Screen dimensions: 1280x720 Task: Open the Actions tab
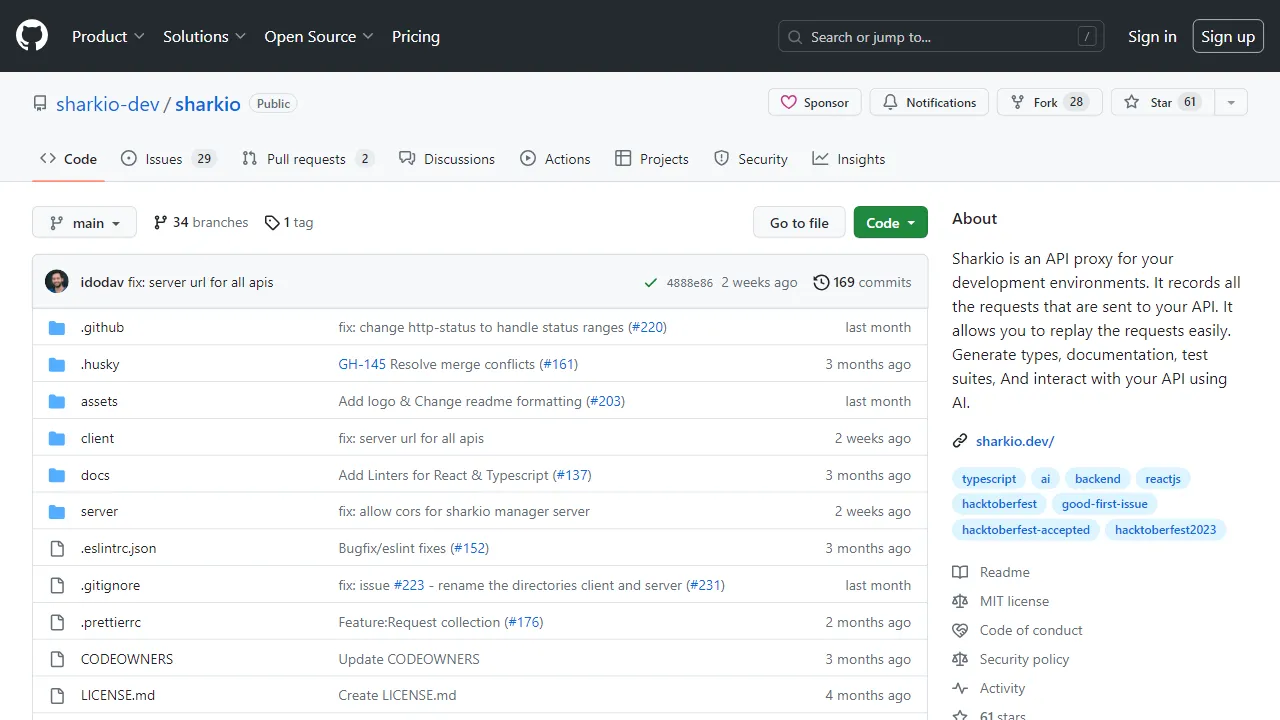click(x=555, y=159)
